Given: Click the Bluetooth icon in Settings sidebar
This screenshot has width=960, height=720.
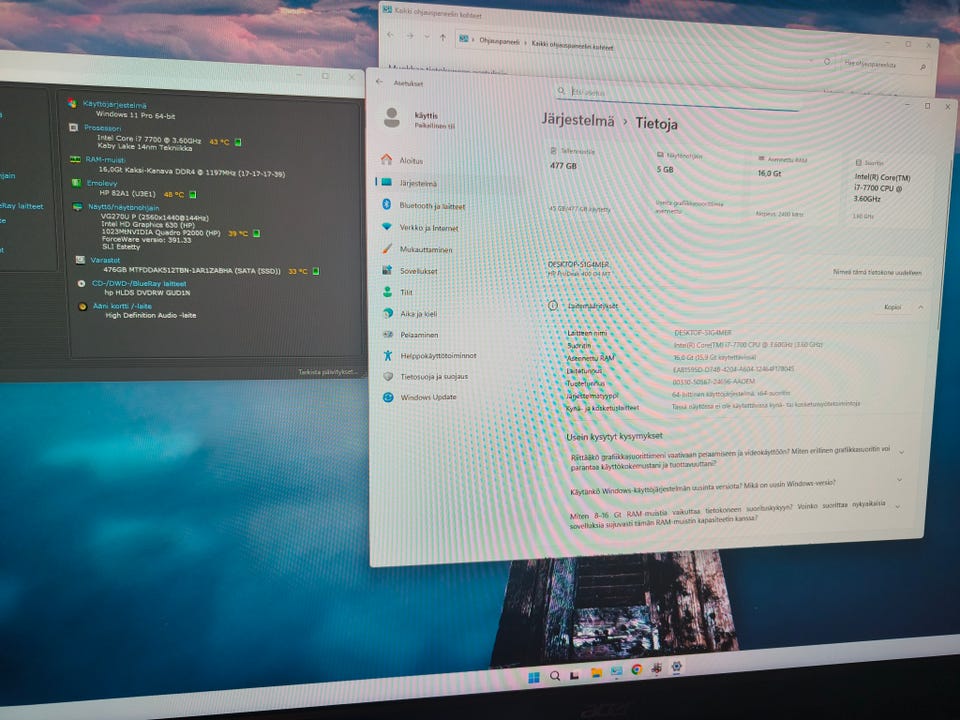Looking at the screenshot, I should (x=387, y=204).
